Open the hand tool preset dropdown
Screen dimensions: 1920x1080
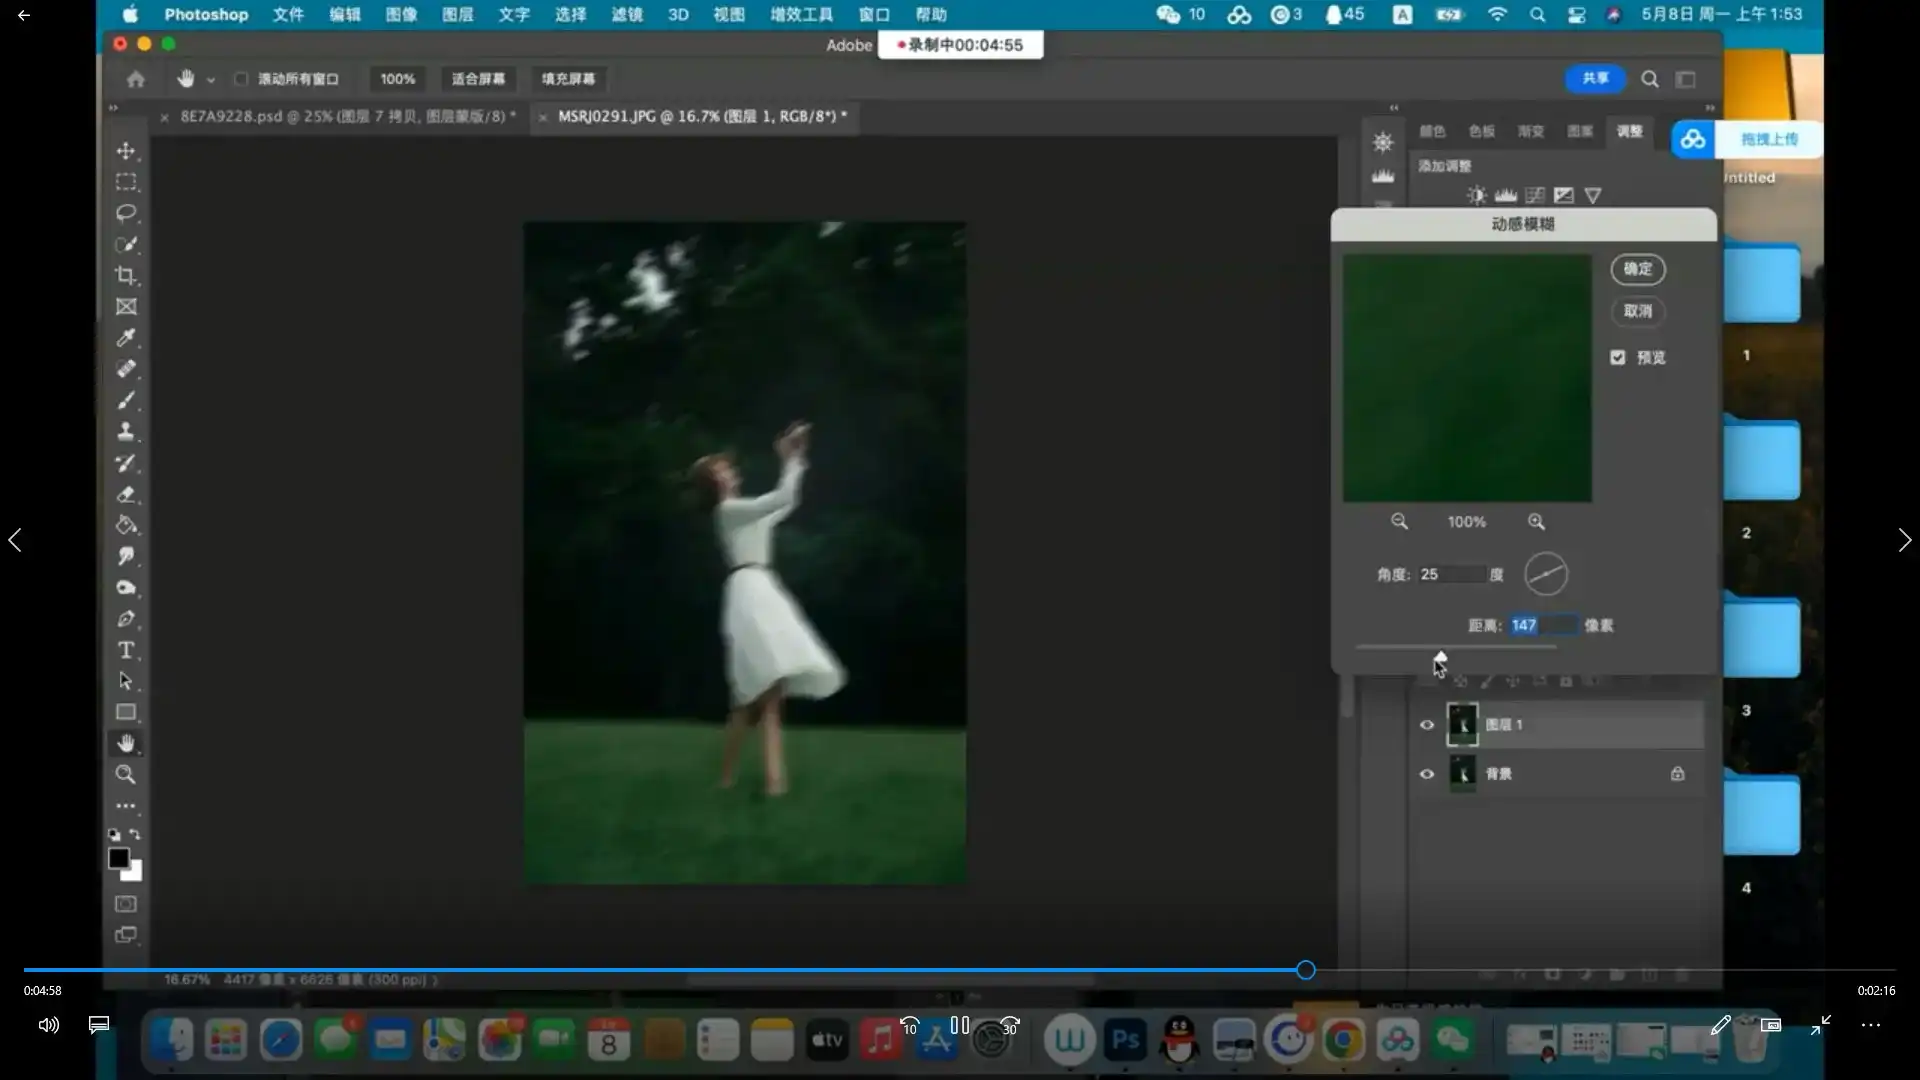click(x=211, y=80)
